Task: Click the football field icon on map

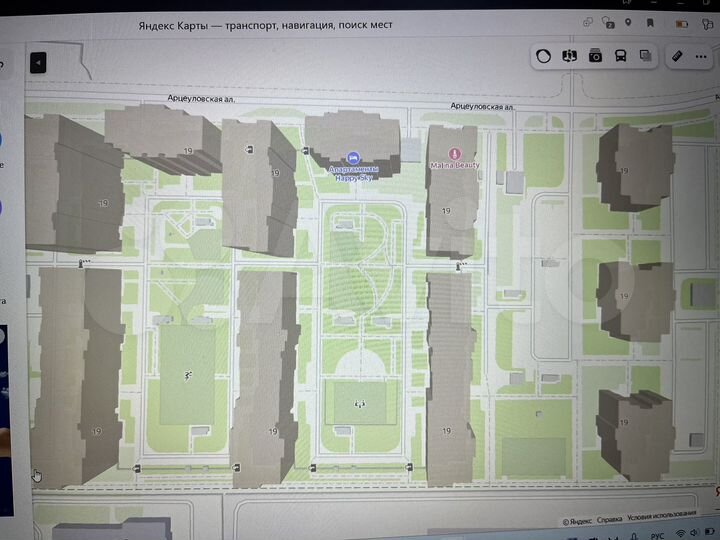Action: tap(360, 403)
